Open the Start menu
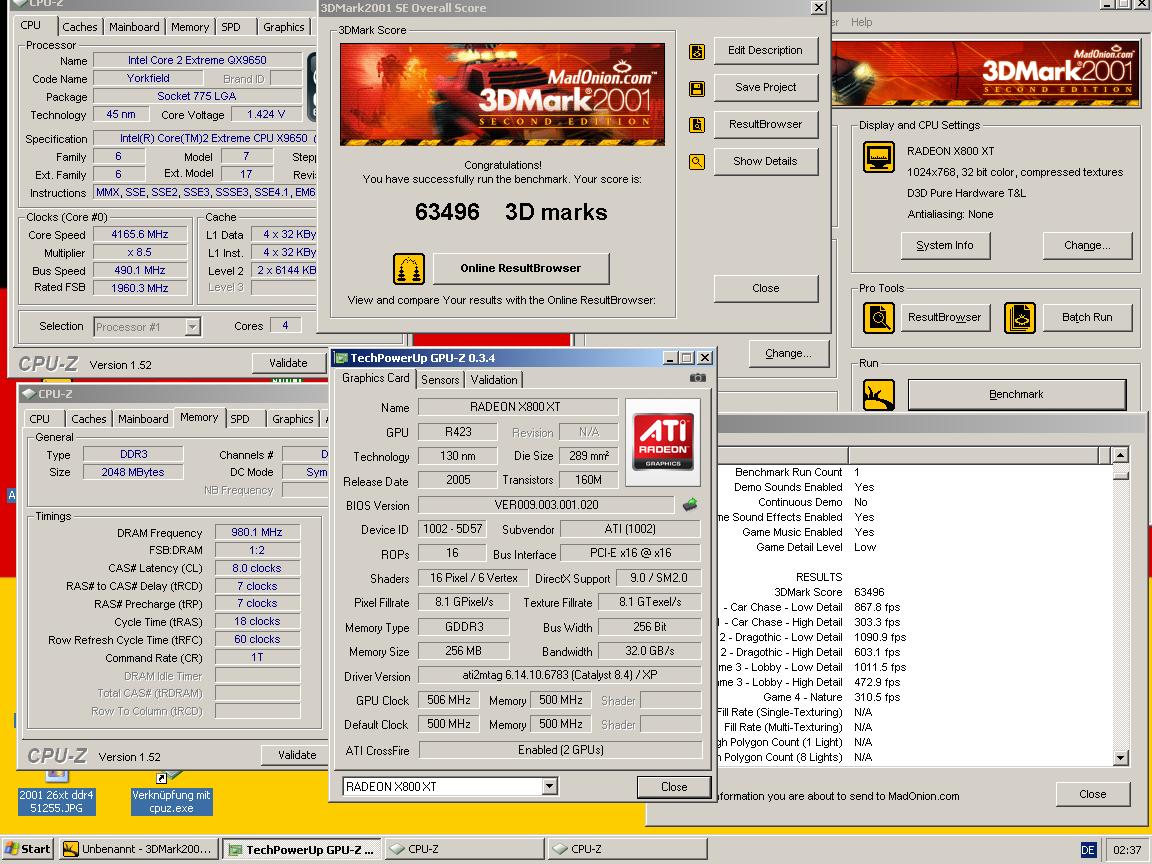Image resolution: width=1152 pixels, height=864 pixels. 28,849
